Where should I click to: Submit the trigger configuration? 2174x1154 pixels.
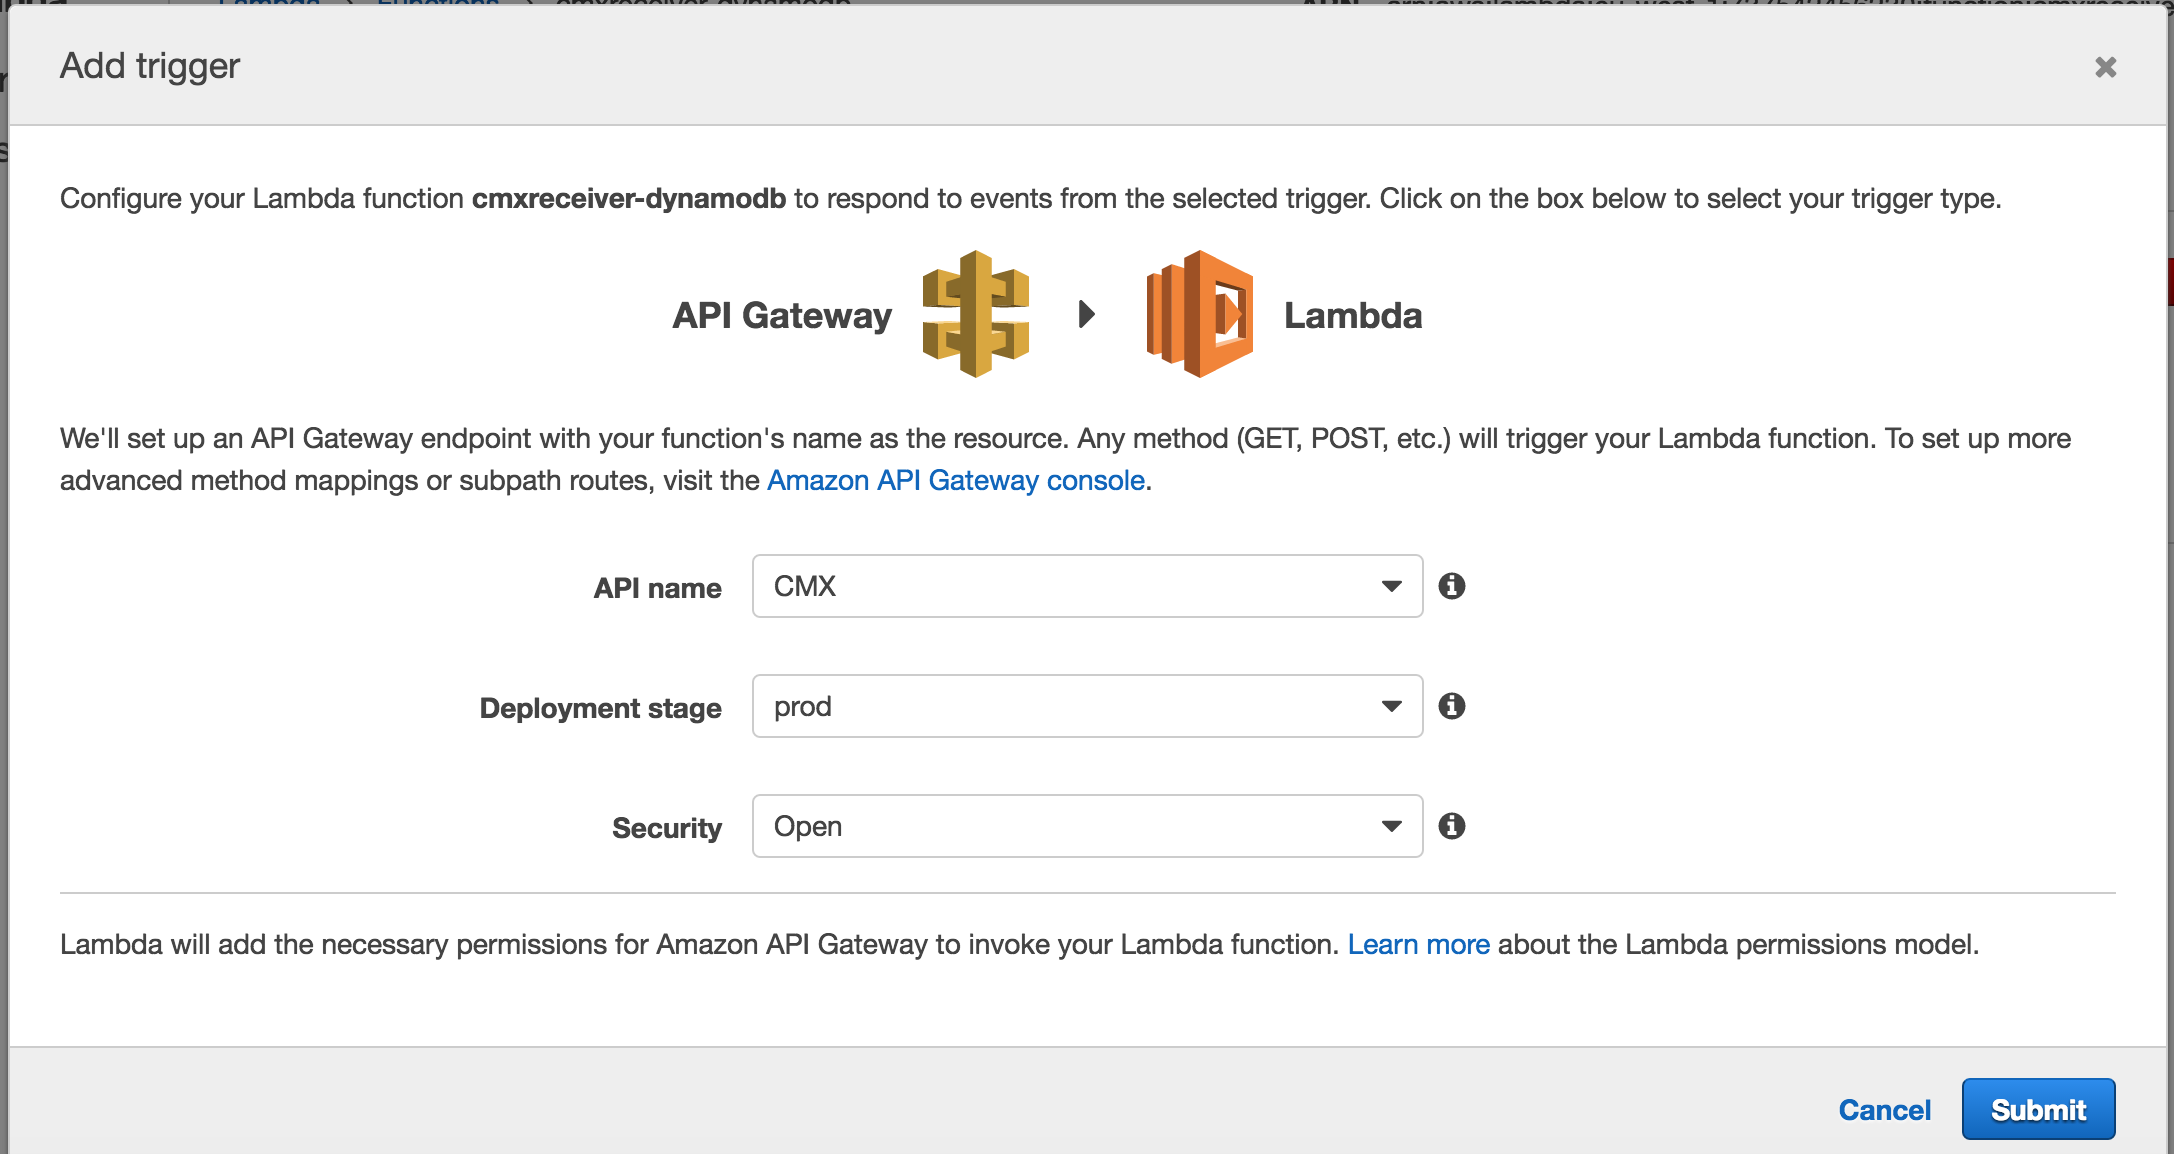click(2037, 1109)
